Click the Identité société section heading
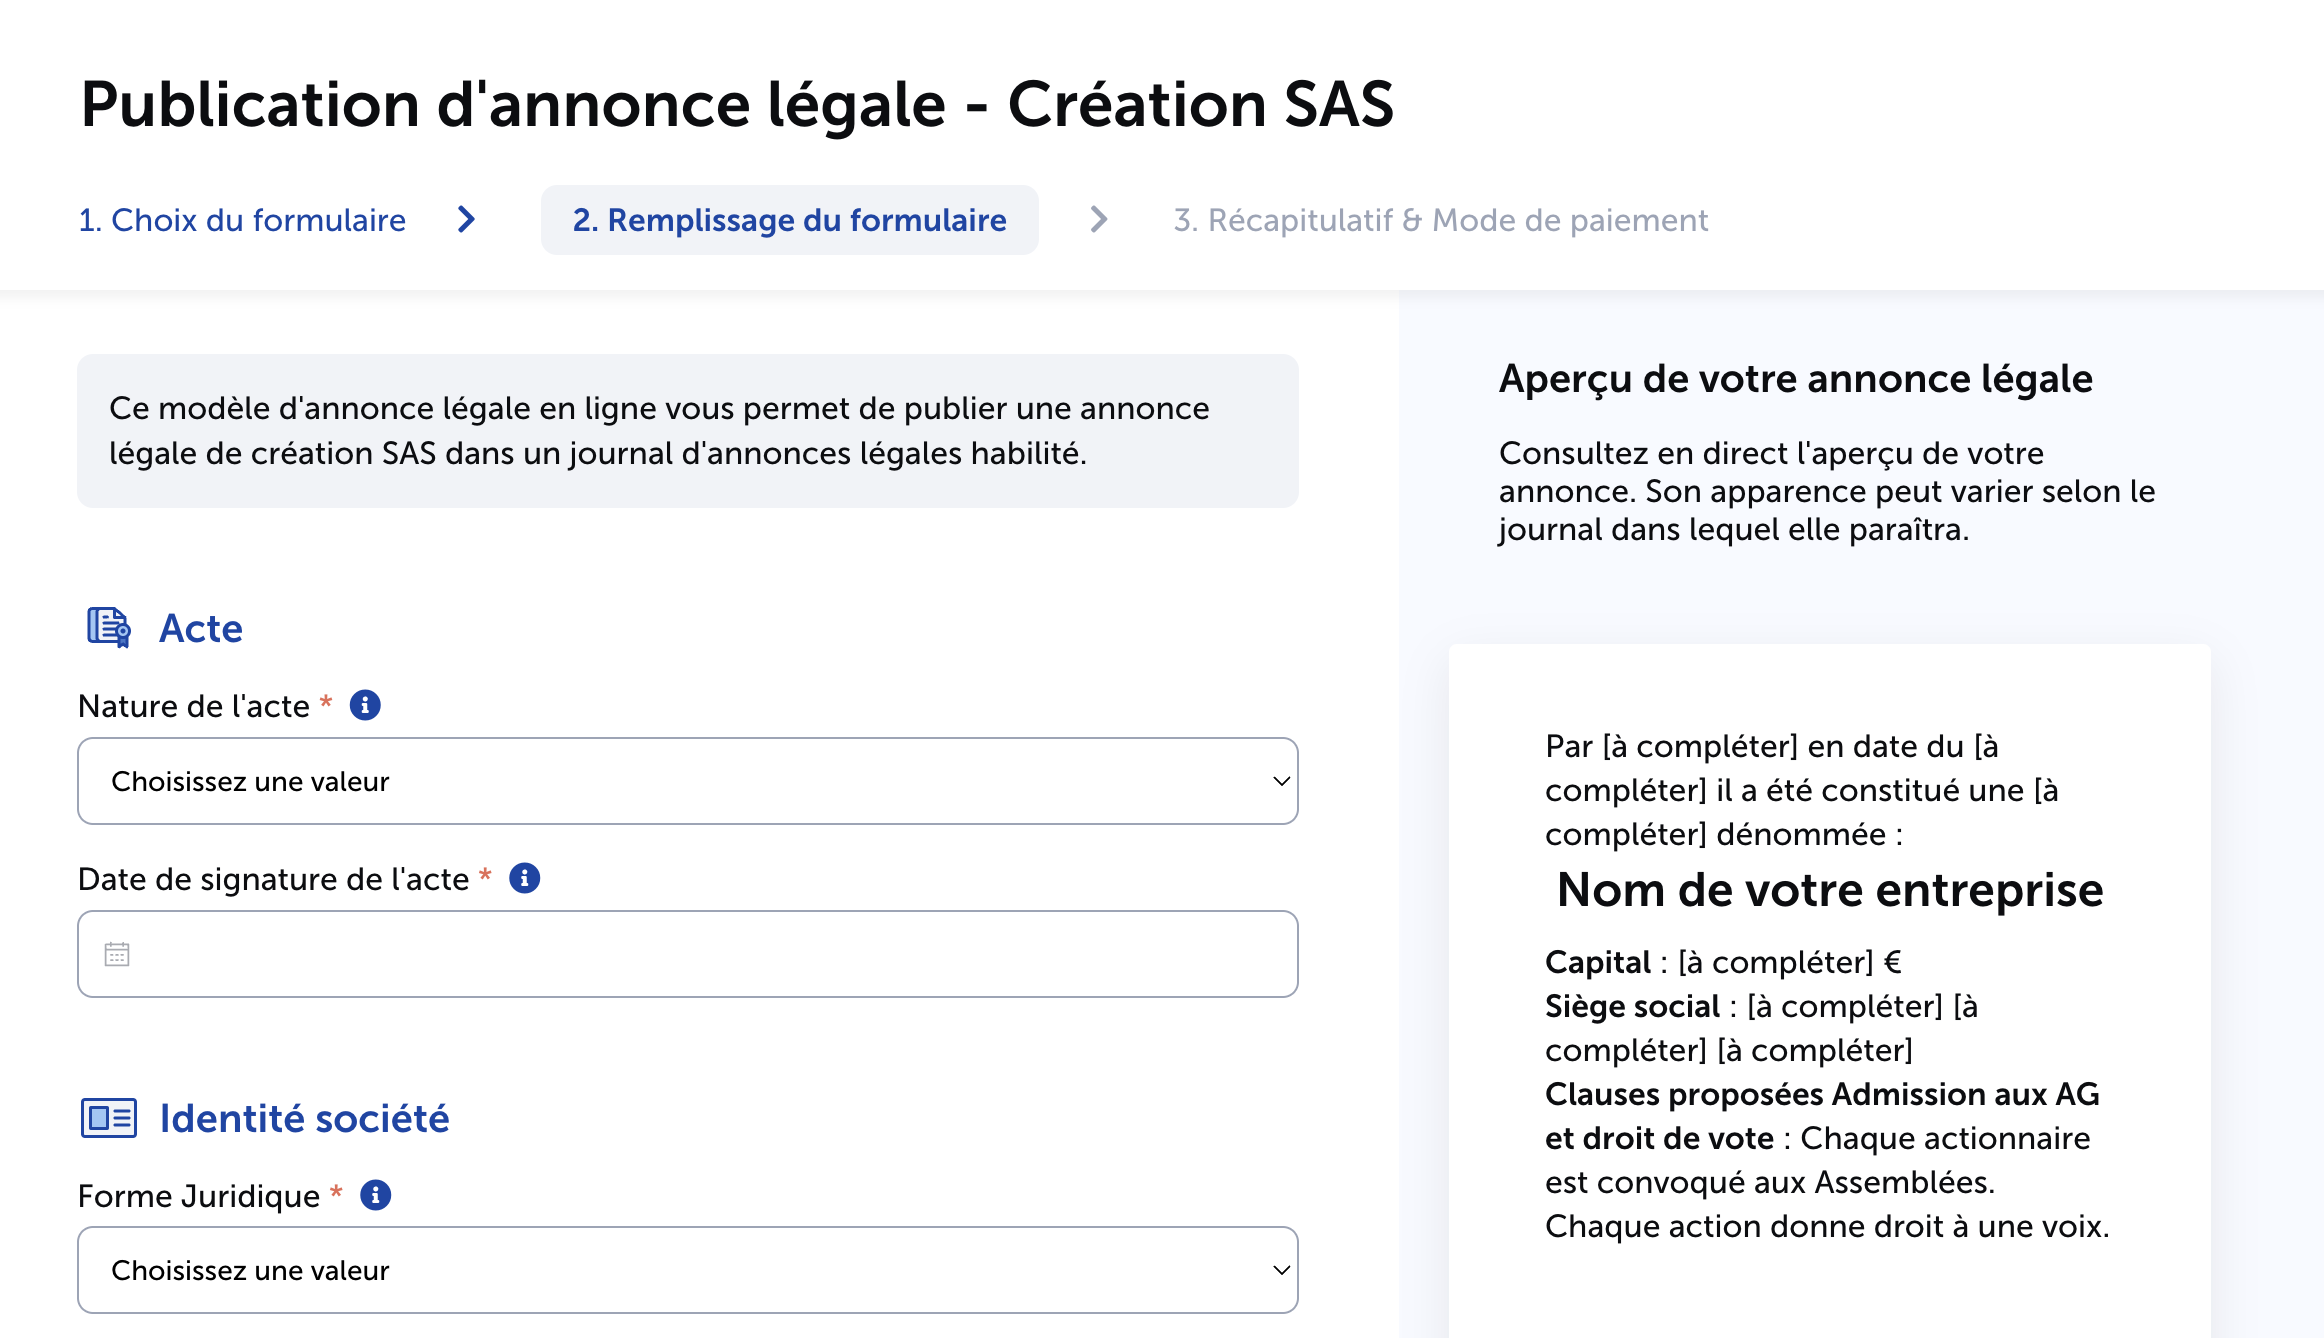The width and height of the screenshot is (2324, 1338). 304,1118
